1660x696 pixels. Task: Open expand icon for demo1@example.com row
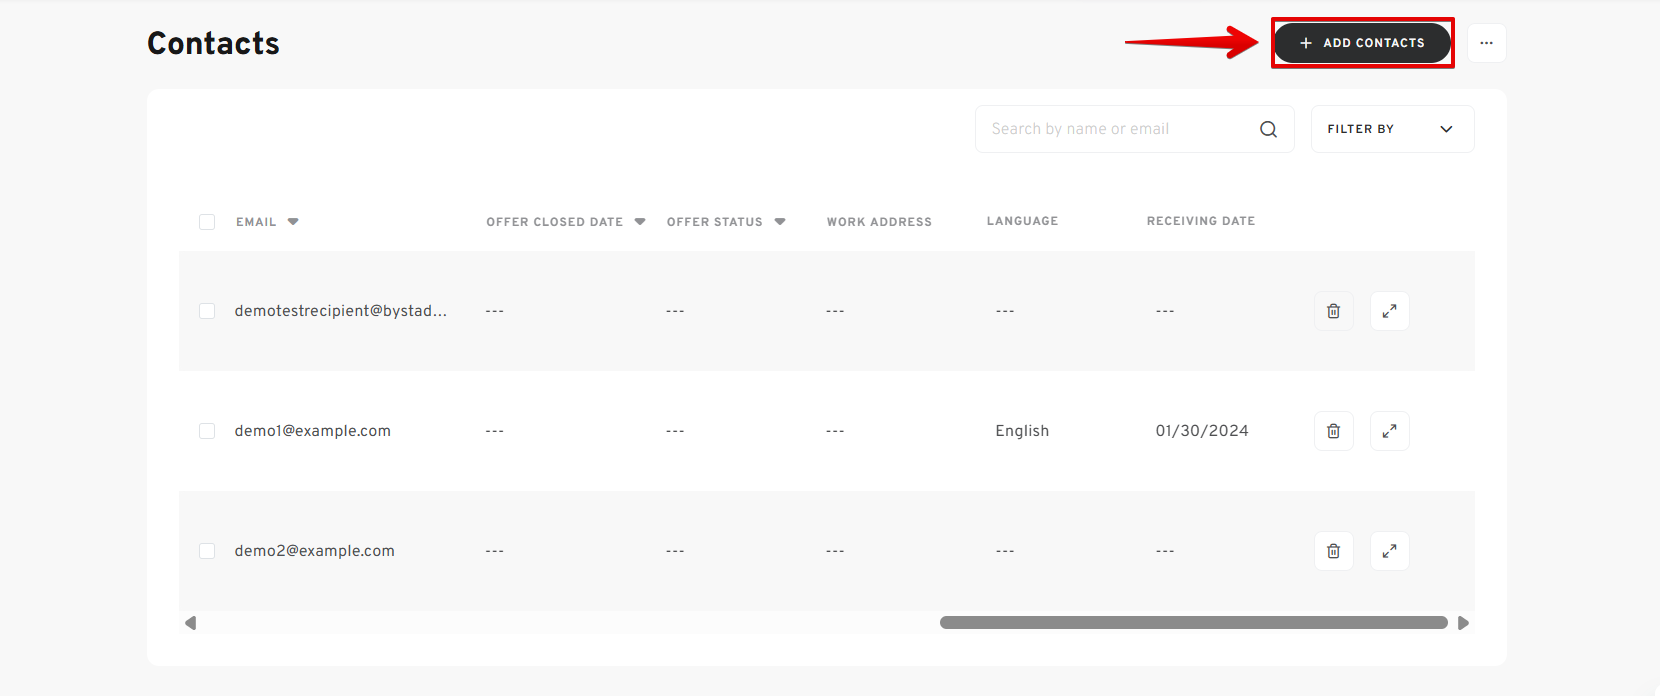click(x=1389, y=431)
